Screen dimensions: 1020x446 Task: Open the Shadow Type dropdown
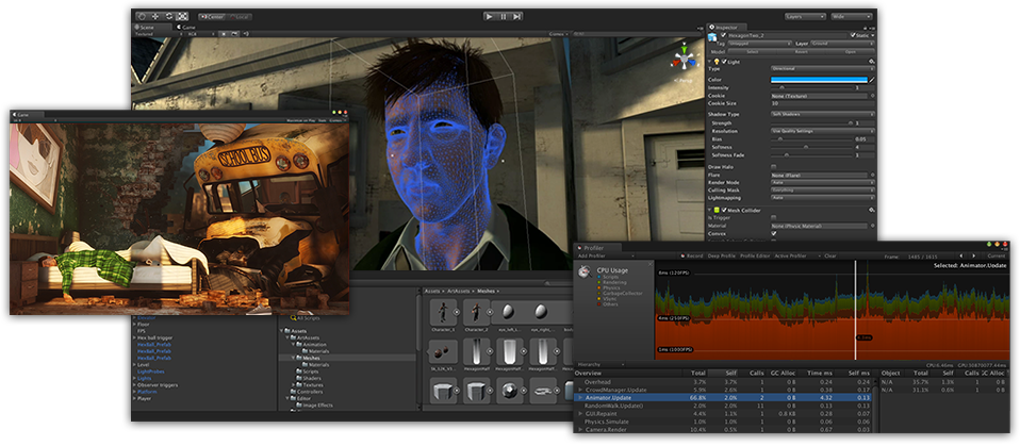(x=820, y=114)
